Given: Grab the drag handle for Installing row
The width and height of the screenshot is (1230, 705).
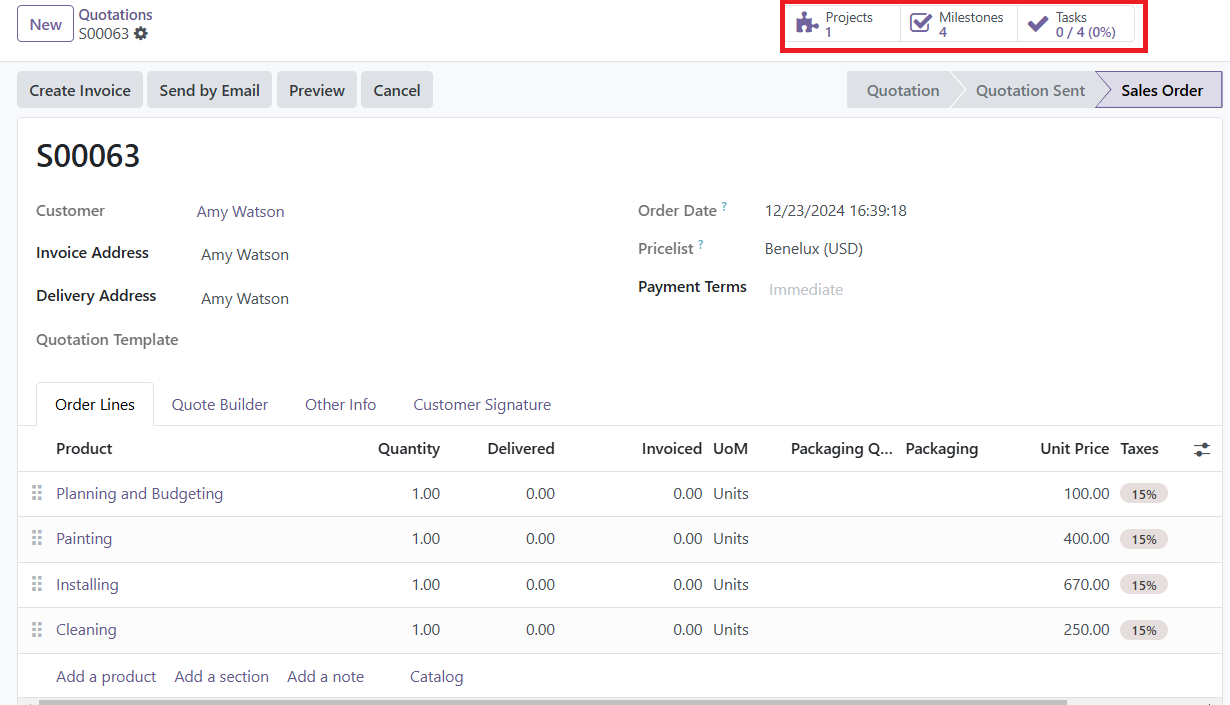Looking at the screenshot, I should pos(37,584).
